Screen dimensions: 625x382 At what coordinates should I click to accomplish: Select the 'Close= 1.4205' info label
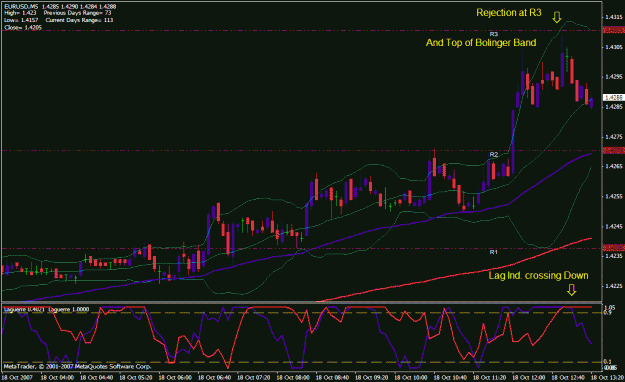pyautogui.click(x=23, y=28)
